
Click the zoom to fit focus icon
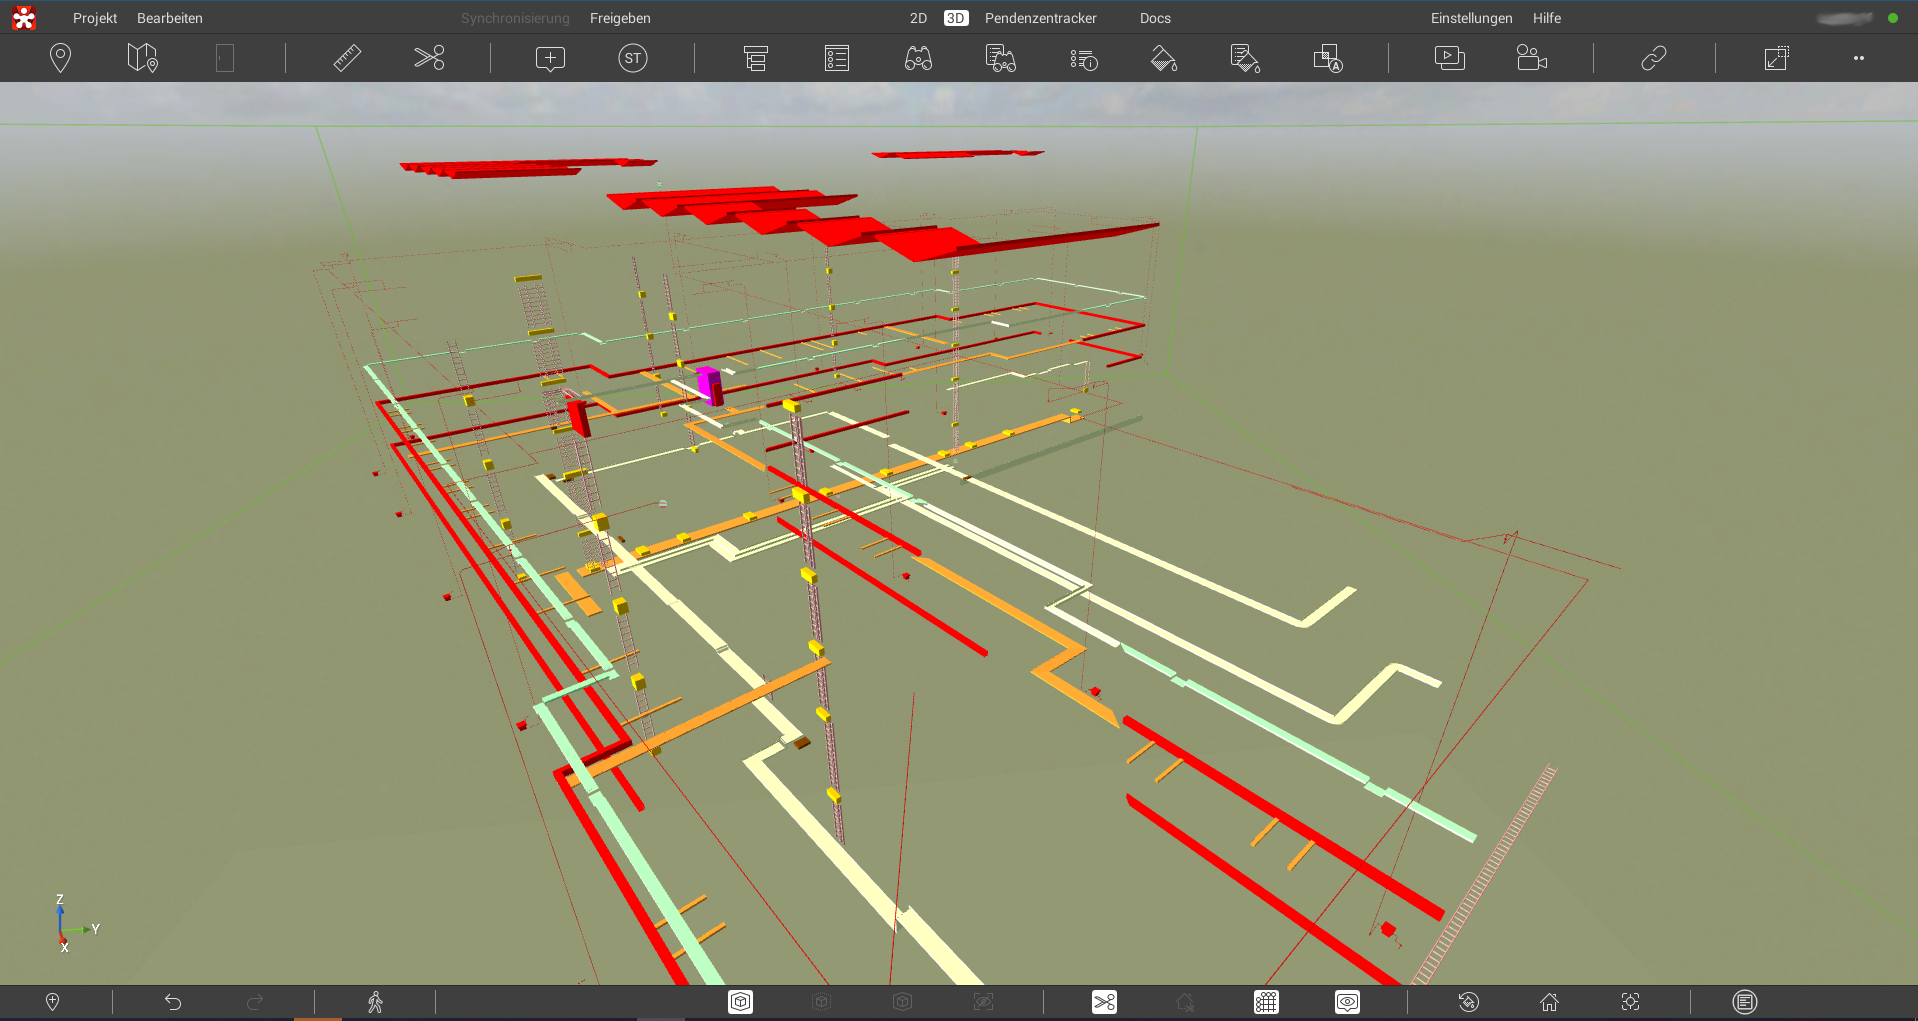(x=1630, y=1002)
